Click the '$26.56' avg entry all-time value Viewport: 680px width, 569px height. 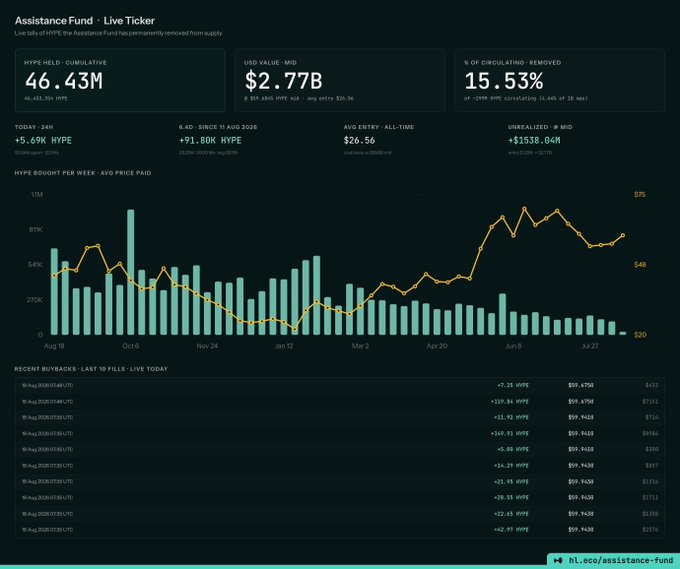tap(359, 141)
